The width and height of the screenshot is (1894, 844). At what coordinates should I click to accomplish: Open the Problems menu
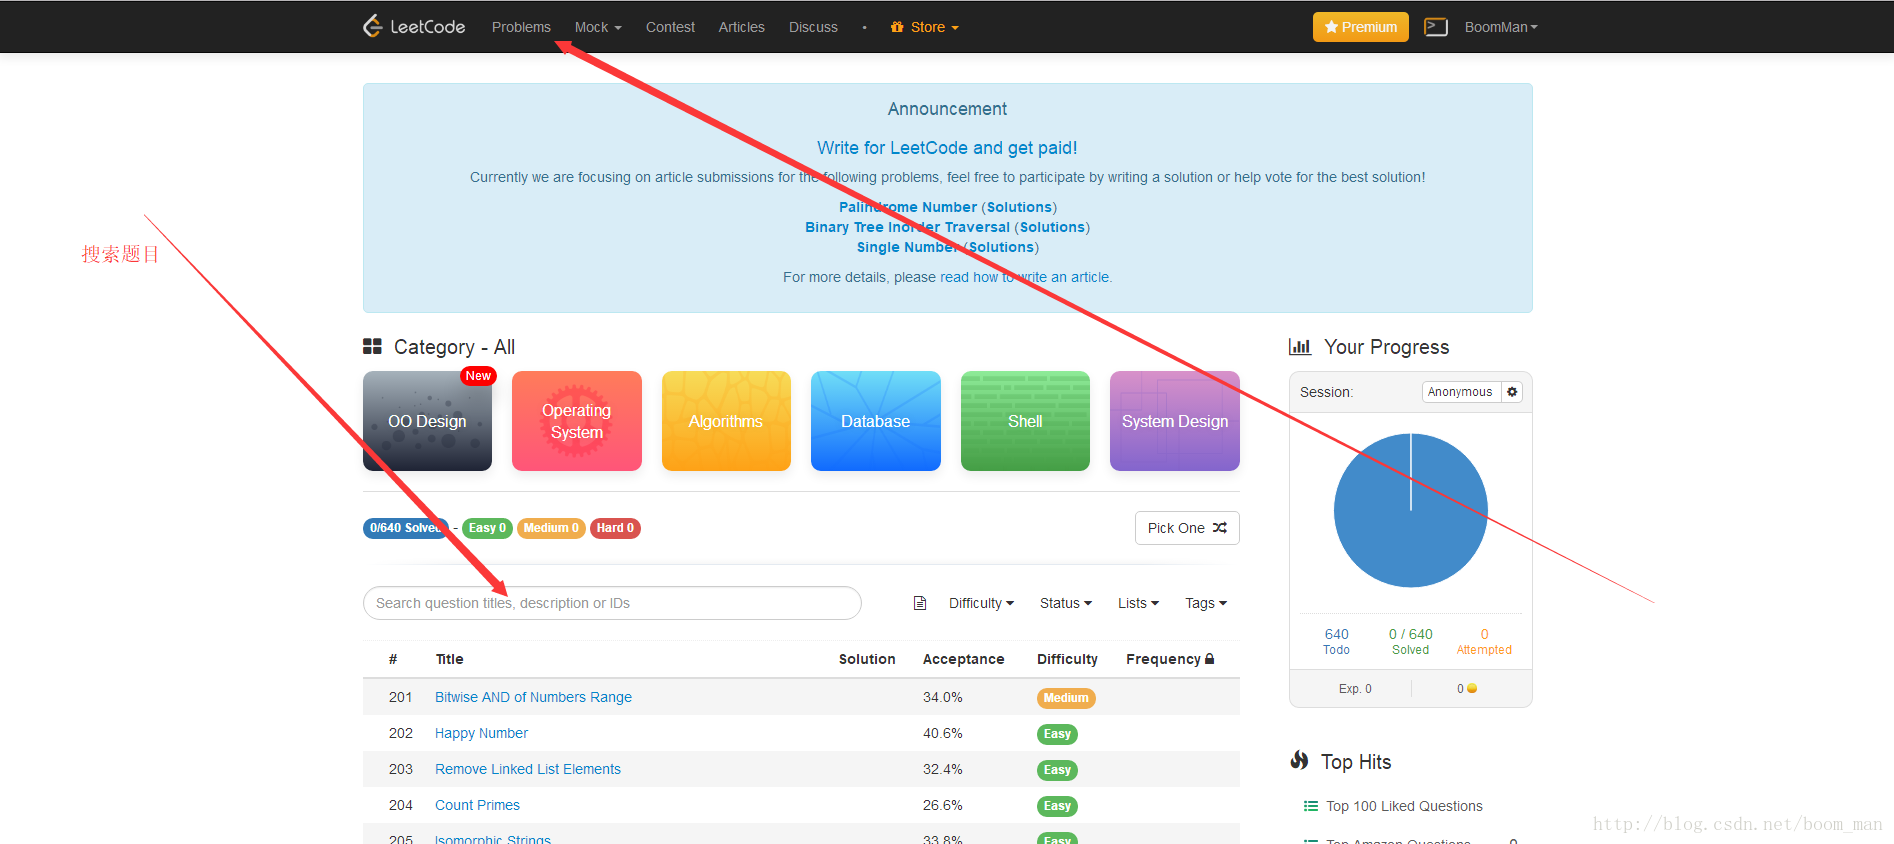click(x=521, y=27)
